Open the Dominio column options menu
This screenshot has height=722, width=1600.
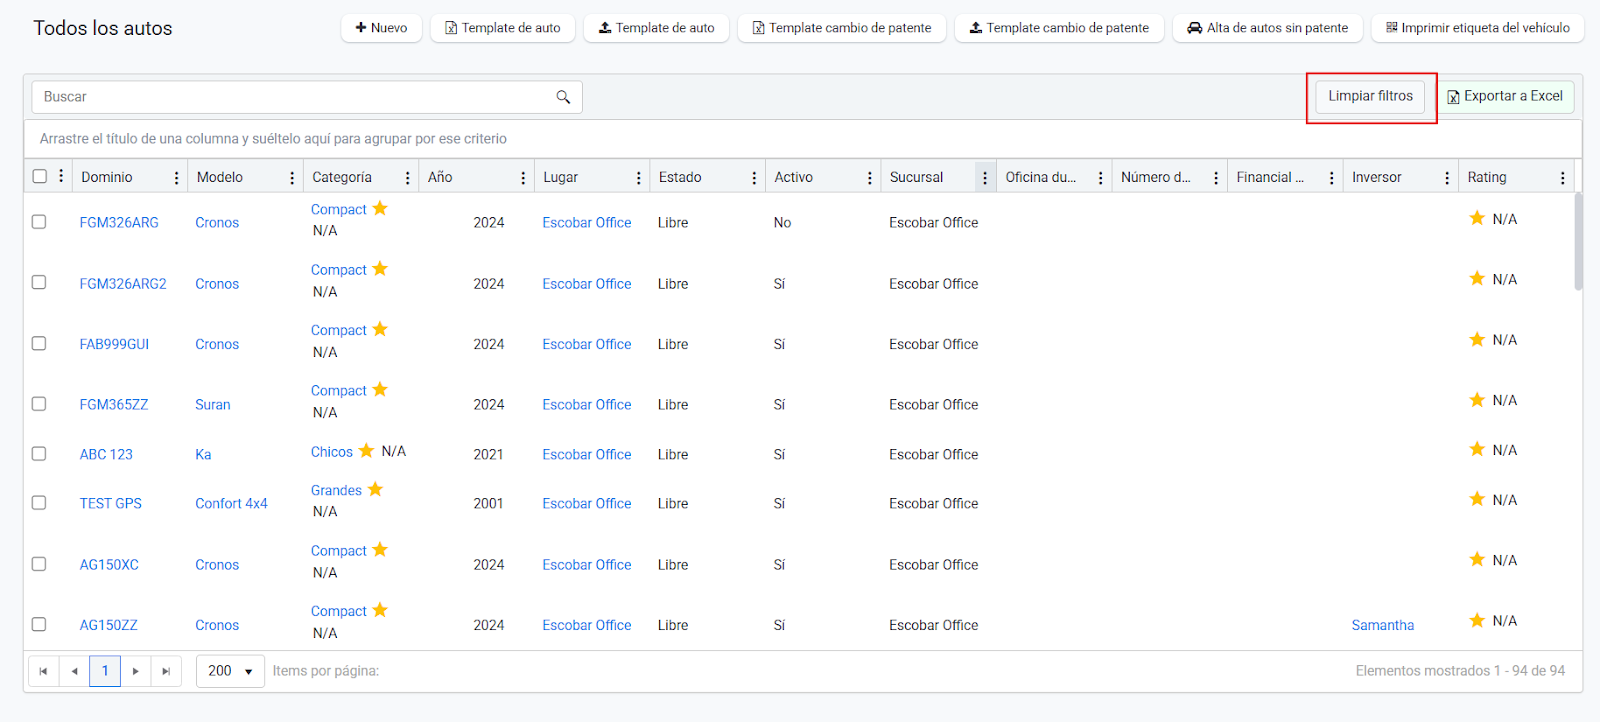tap(177, 178)
